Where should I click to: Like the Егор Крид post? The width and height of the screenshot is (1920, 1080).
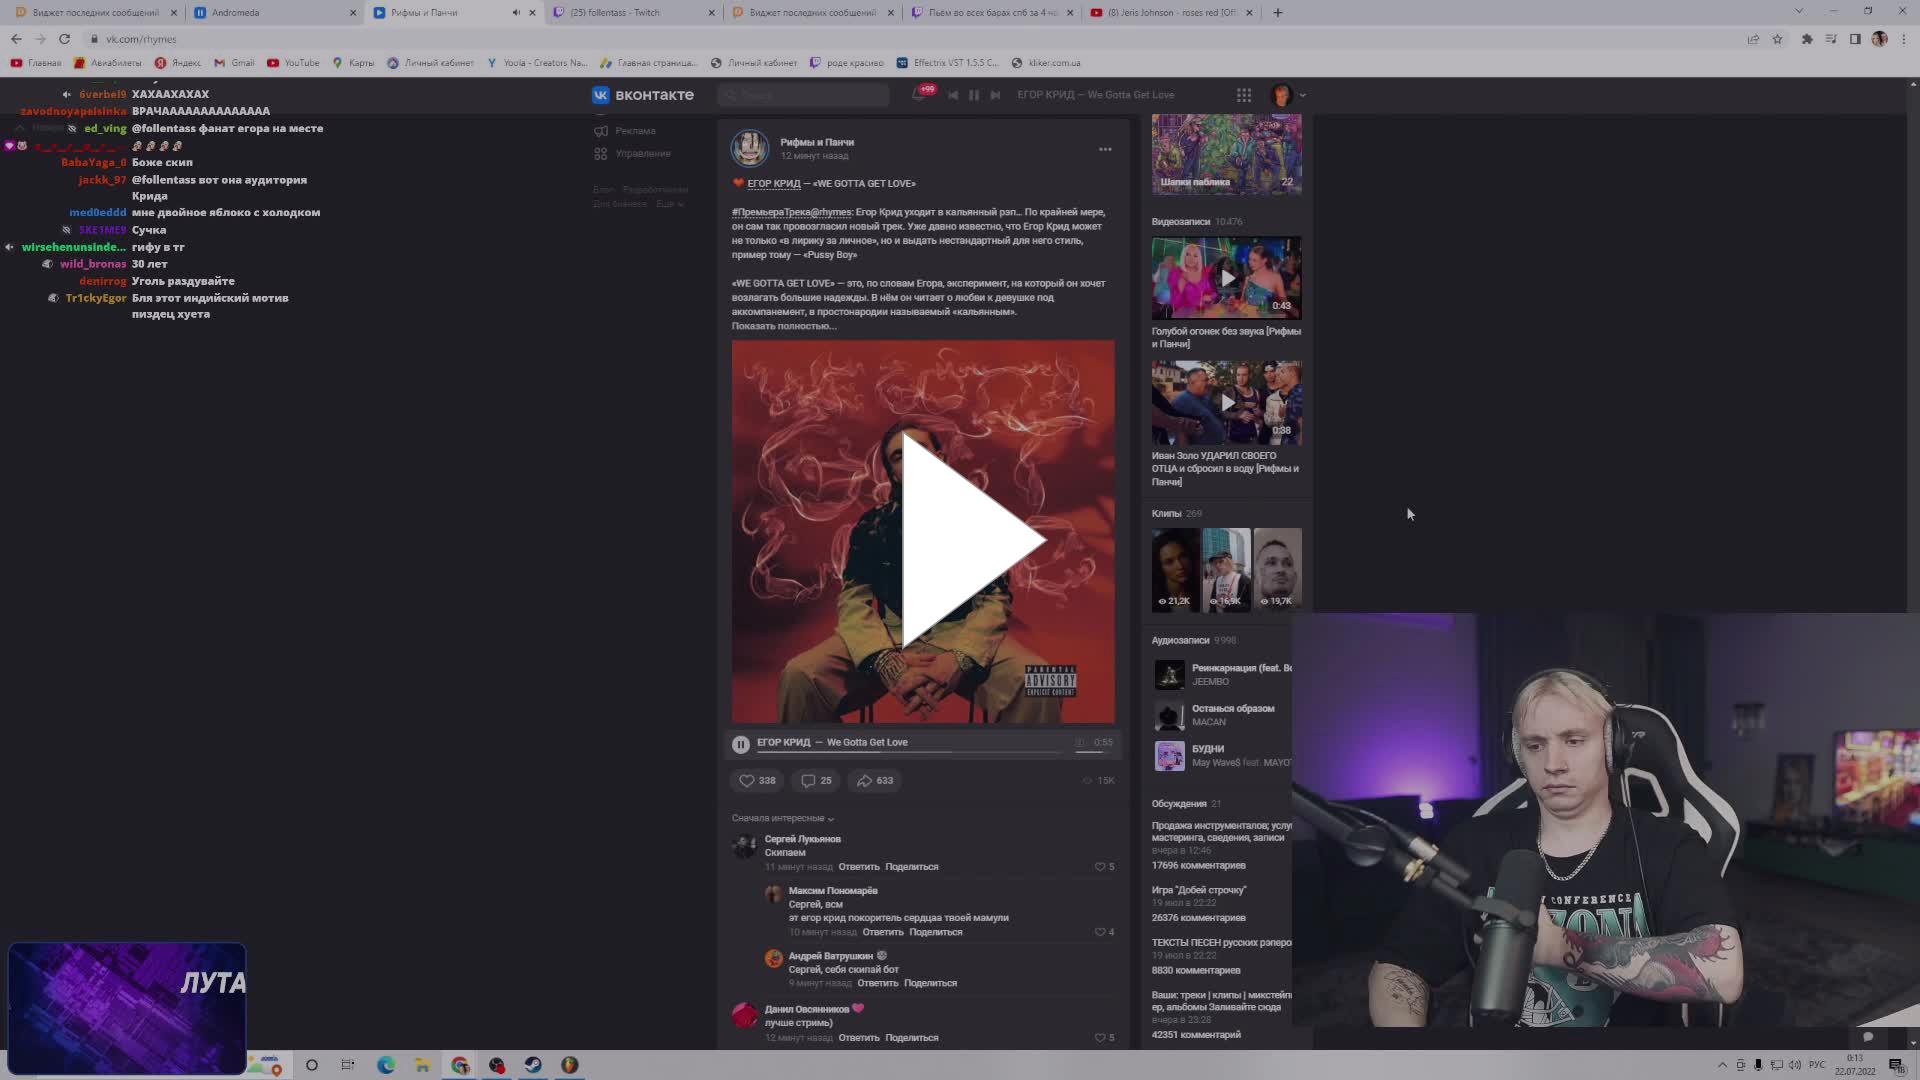(x=756, y=781)
